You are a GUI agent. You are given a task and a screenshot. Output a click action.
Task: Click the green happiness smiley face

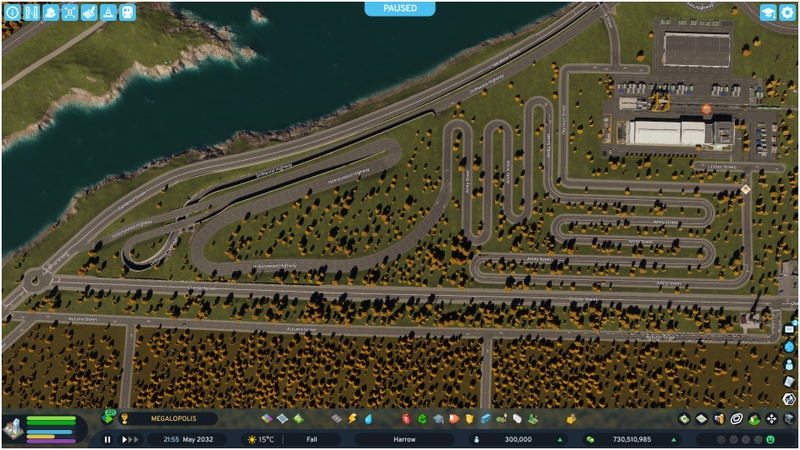coord(770,439)
